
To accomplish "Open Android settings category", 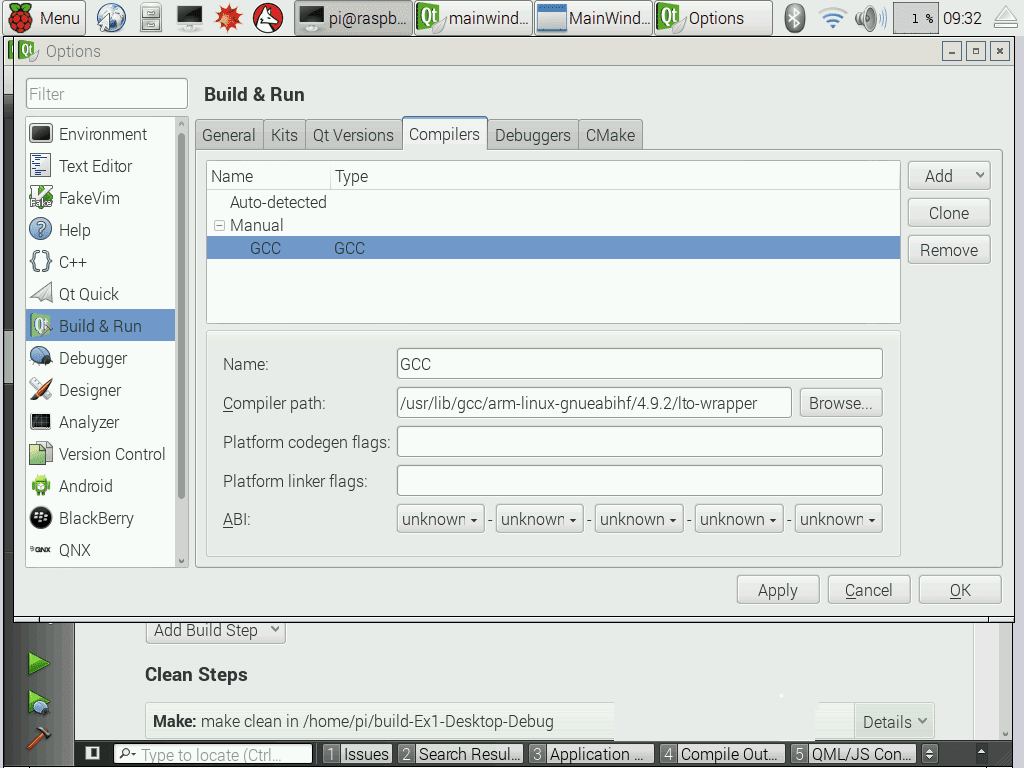I will [85, 486].
